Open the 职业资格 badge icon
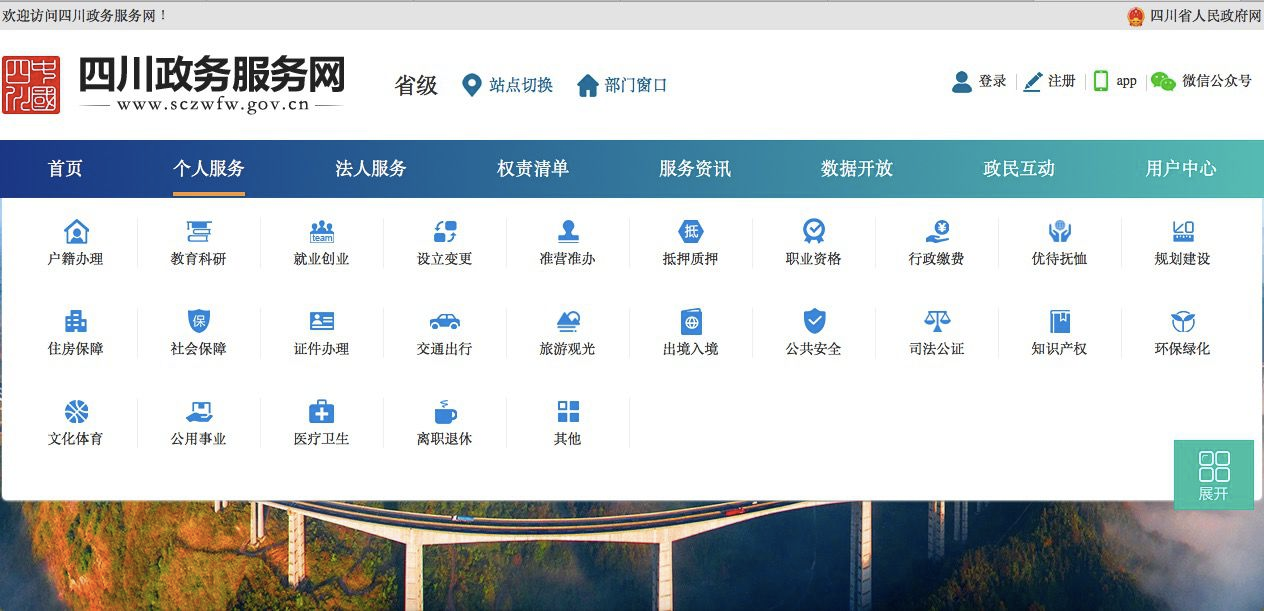The width and height of the screenshot is (1264, 611). (814, 232)
